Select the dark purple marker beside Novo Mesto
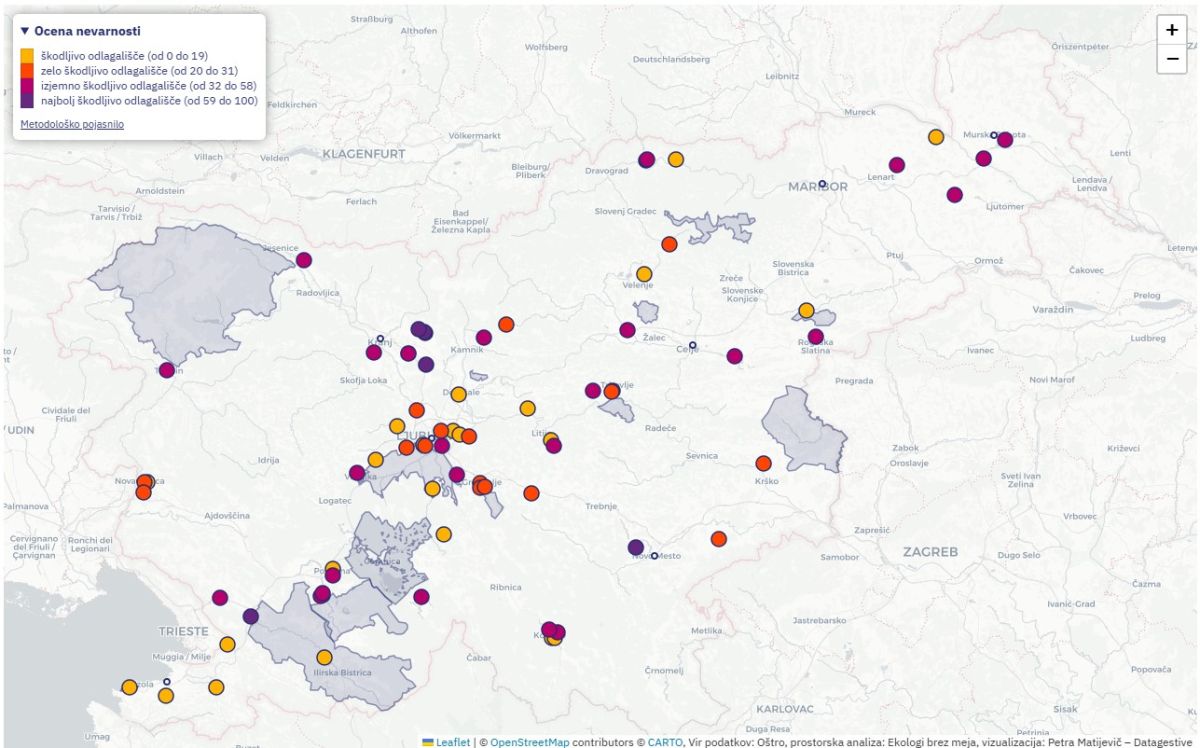1200x748 pixels. click(635, 547)
